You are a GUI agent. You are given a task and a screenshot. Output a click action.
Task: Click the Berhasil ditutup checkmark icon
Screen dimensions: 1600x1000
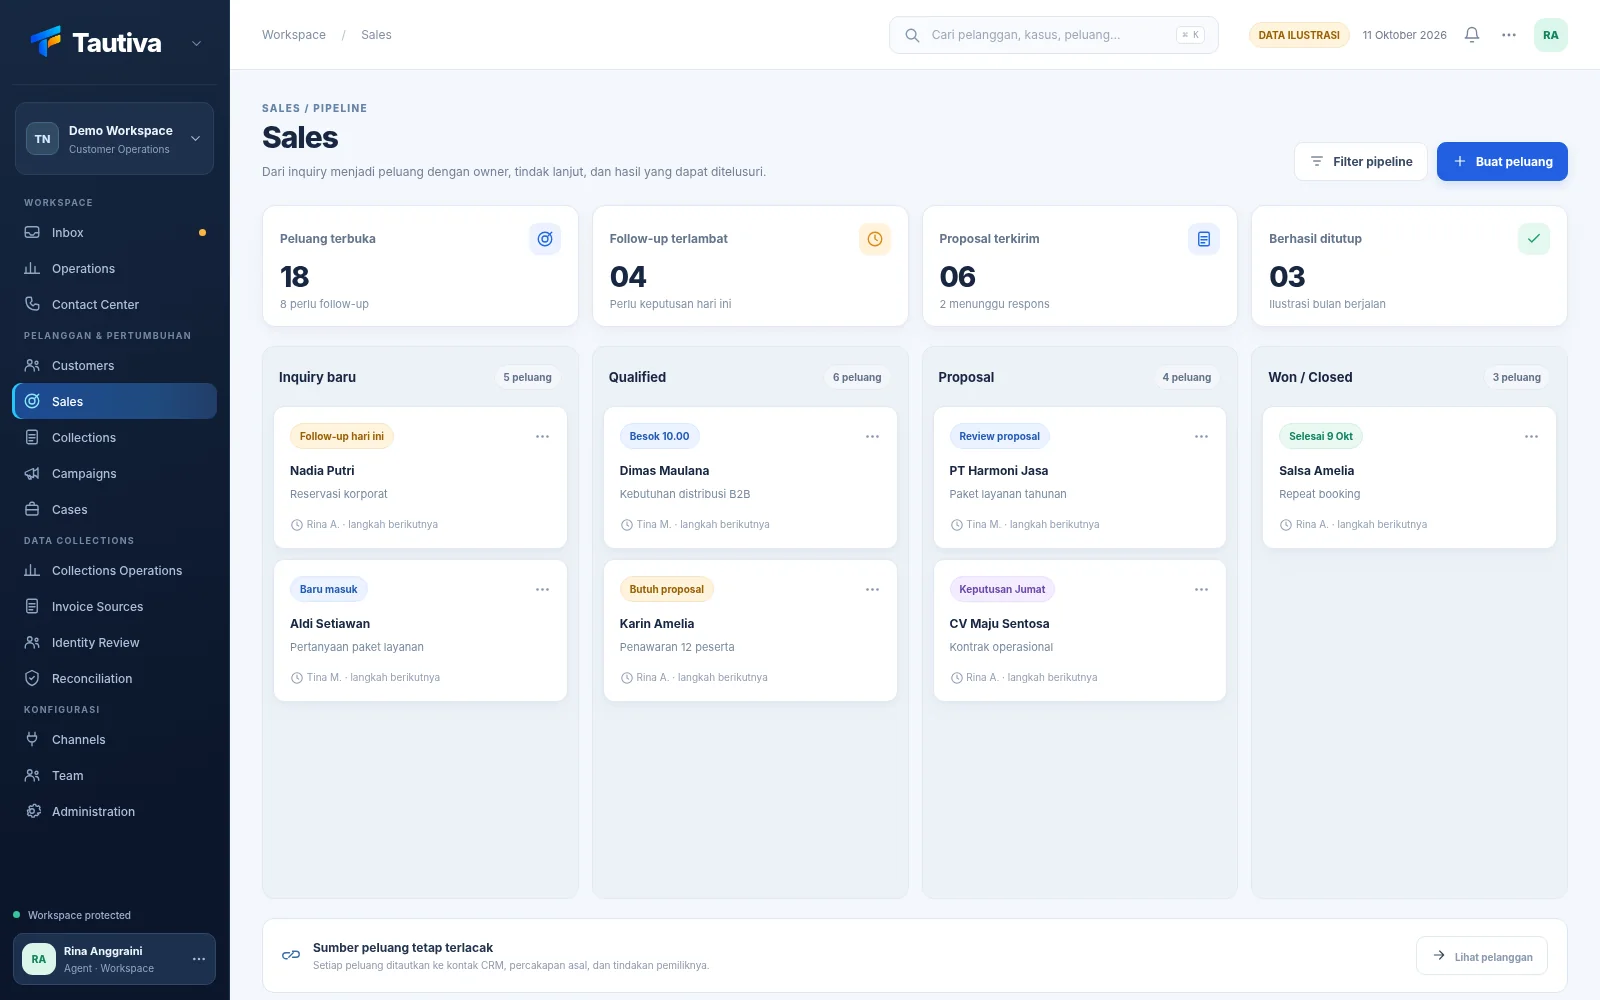point(1534,239)
